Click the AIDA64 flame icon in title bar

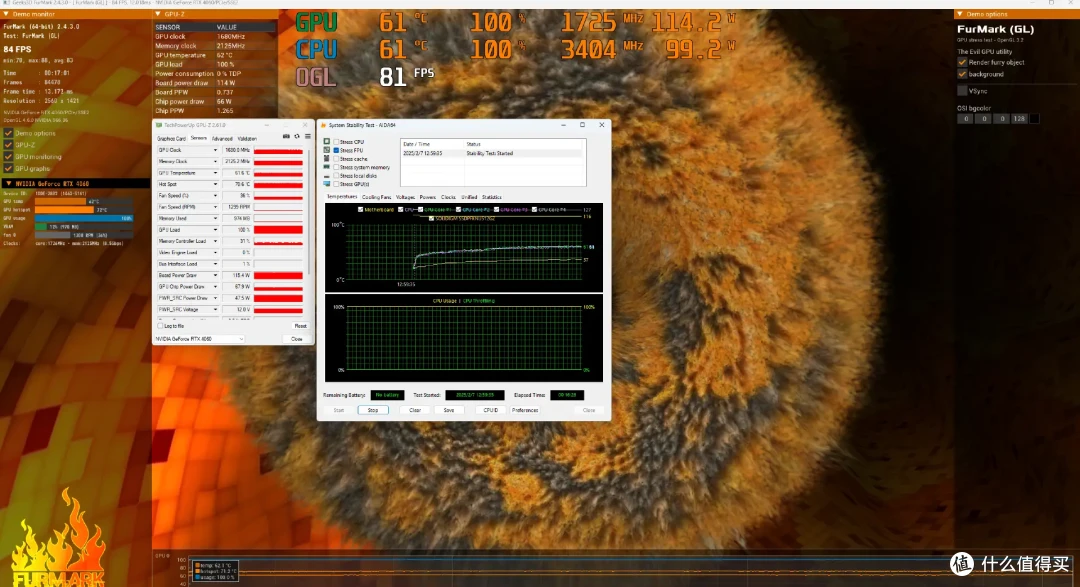pyautogui.click(x=324, y=125)
